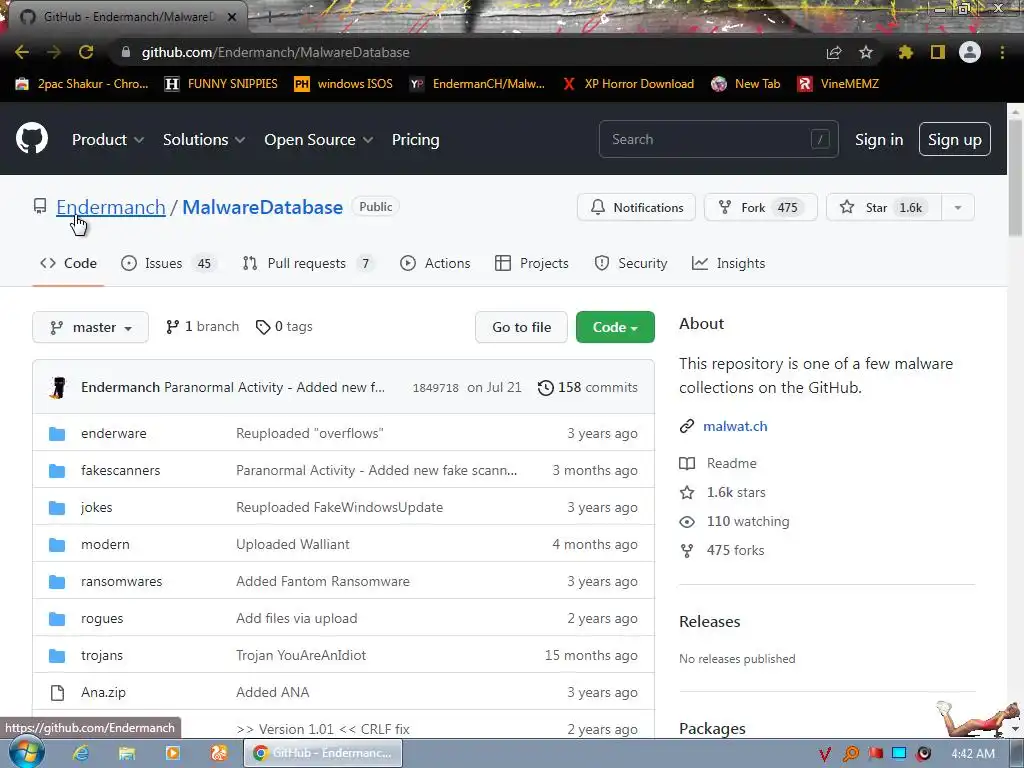
Task: Click the ransomwares folder icon
Action: [57, 582]
